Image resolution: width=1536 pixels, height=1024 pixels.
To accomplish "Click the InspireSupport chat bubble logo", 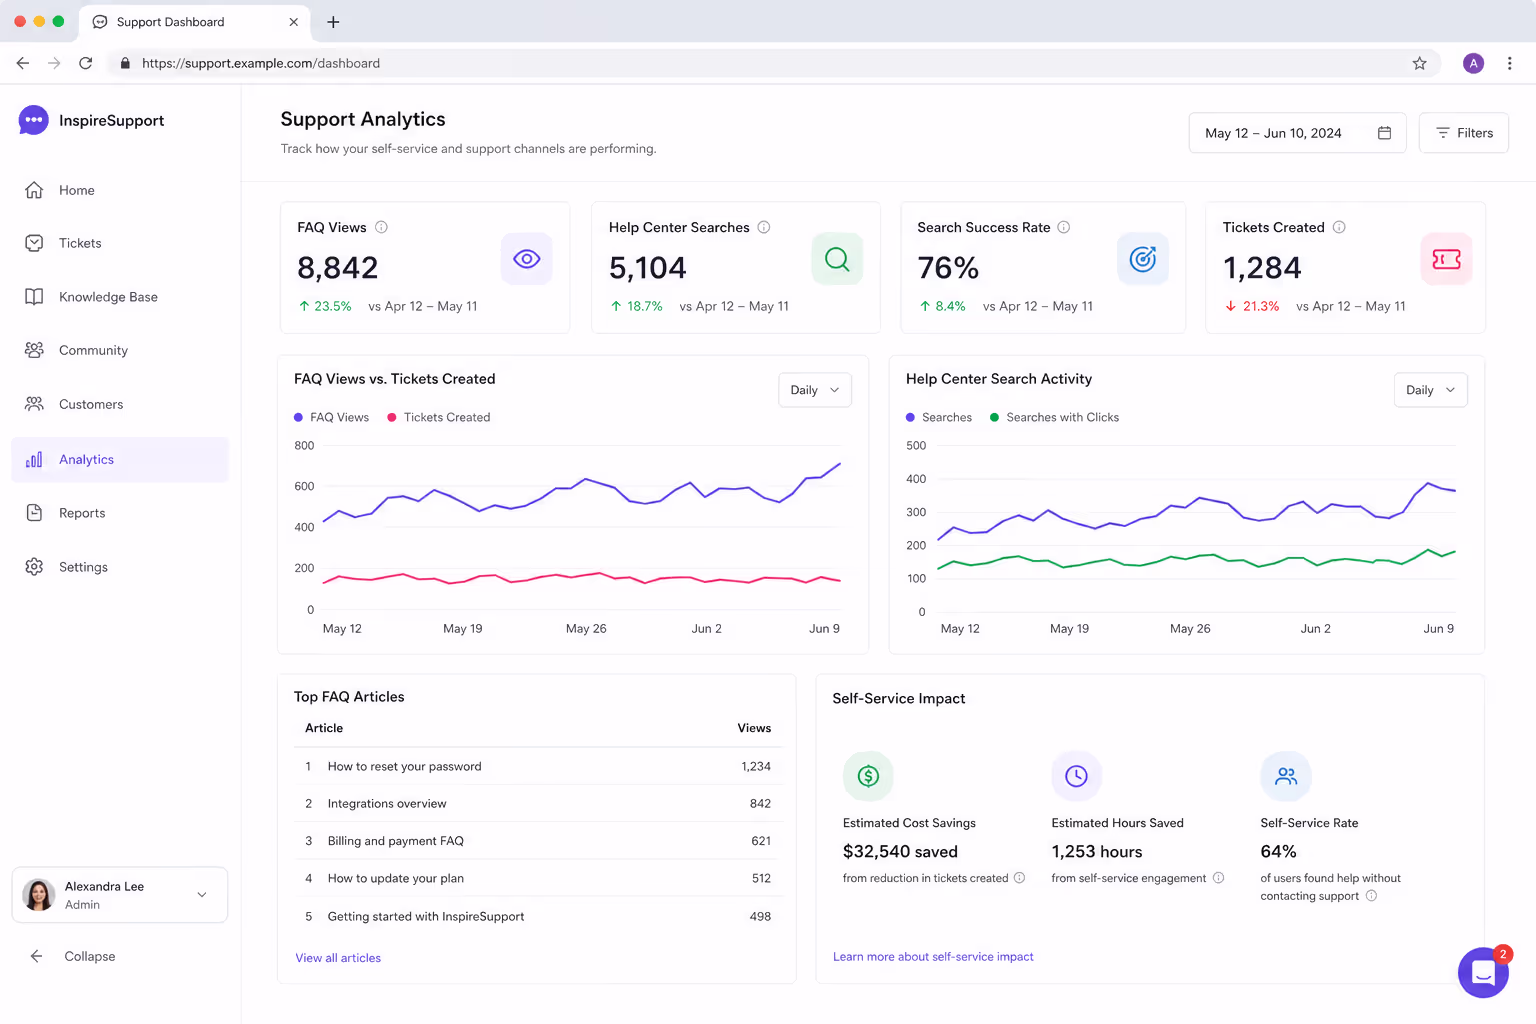I will point(33,120).
